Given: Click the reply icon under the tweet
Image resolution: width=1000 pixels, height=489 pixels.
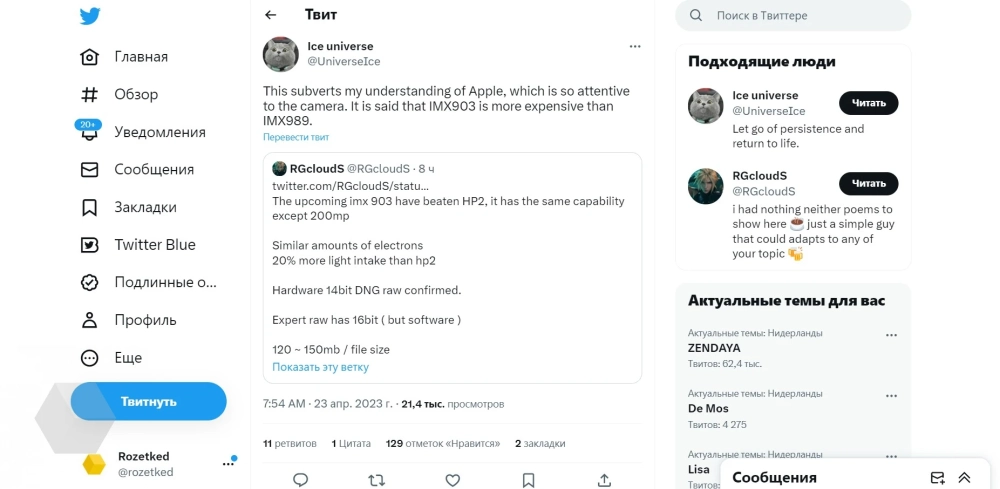Looking at the screenshot, I should 300,480.
